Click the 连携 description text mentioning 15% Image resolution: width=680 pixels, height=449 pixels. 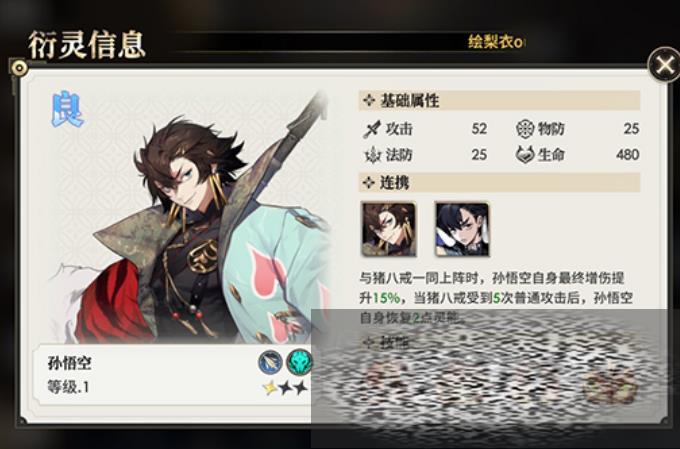496,298
